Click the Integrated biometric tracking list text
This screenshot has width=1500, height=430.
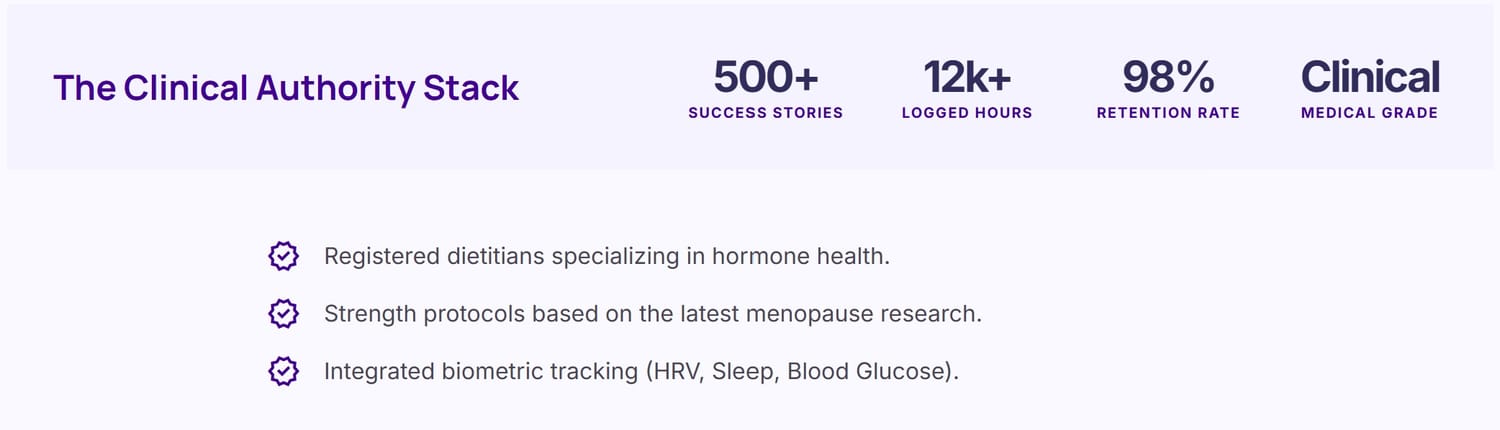(x=641, y=372)
